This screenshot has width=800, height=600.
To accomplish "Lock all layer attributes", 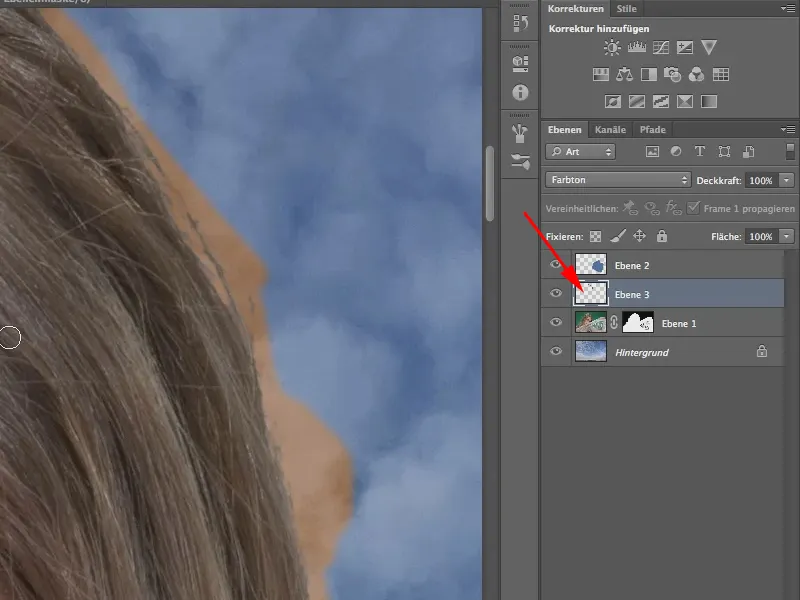I will tap(662, 236).
